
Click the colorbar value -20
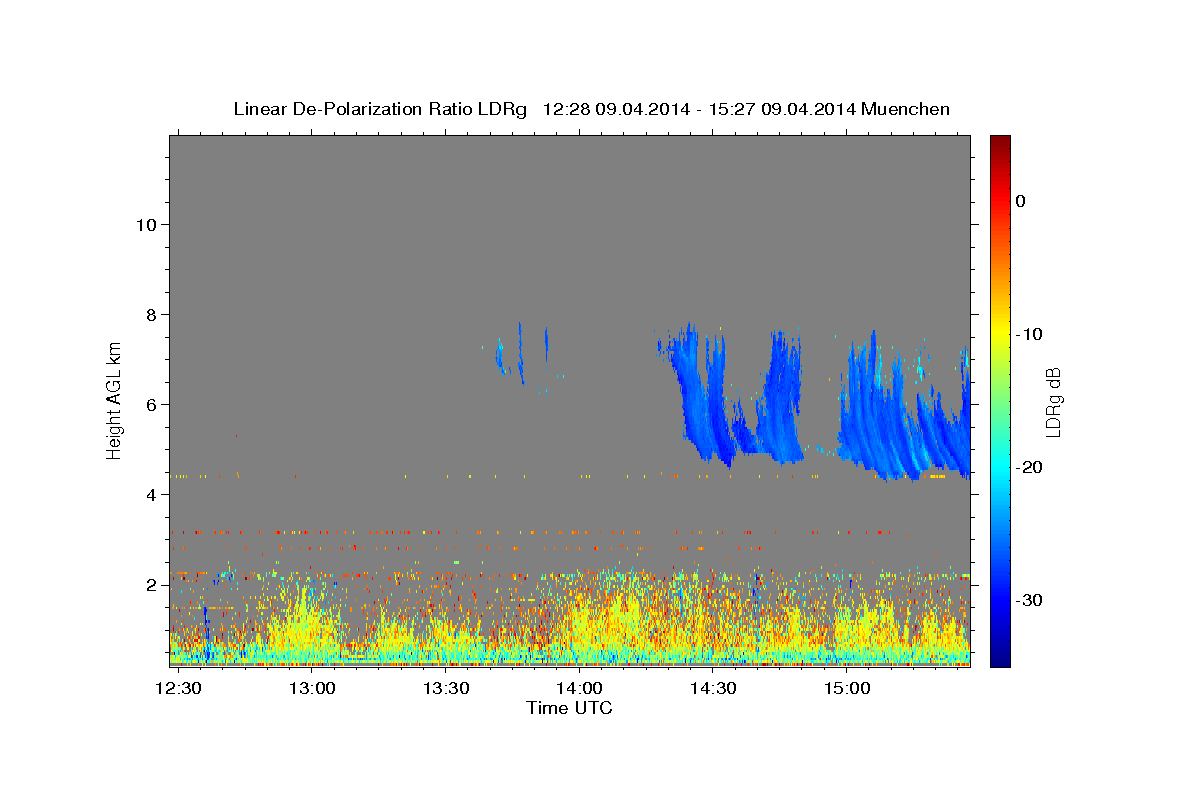point(1029,467)
